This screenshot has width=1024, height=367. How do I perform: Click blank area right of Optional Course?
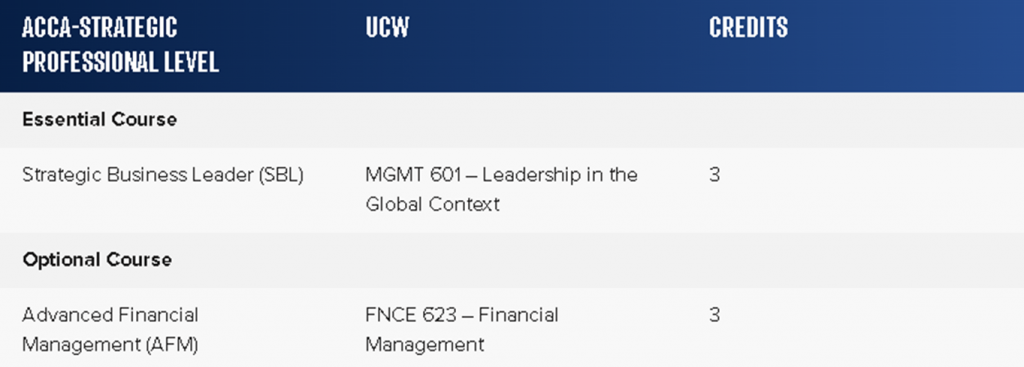coord(588,260)
